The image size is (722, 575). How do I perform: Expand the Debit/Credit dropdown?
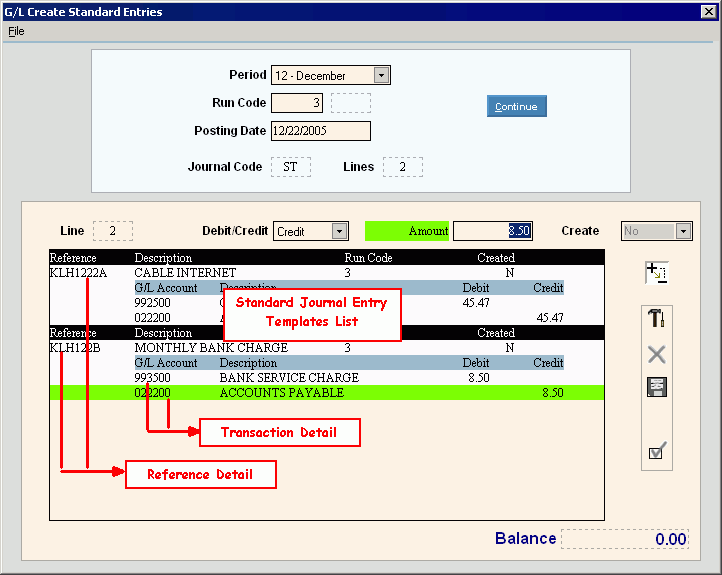339,231
